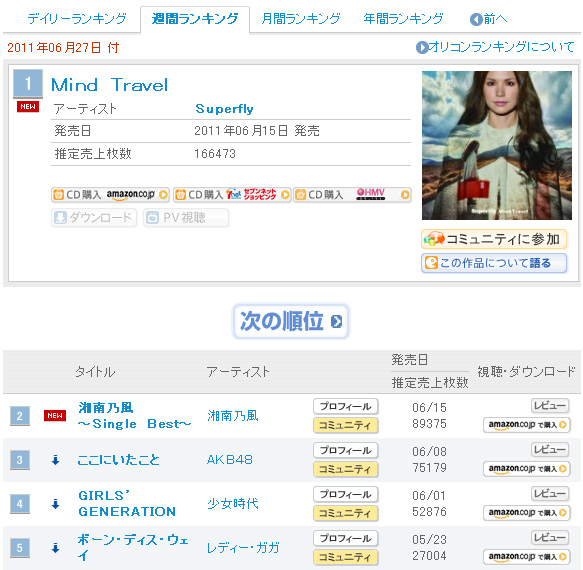This screenshot has width=583, height=570.
Task: Open プロフィール for 少女時代
Action: point(346,494)
